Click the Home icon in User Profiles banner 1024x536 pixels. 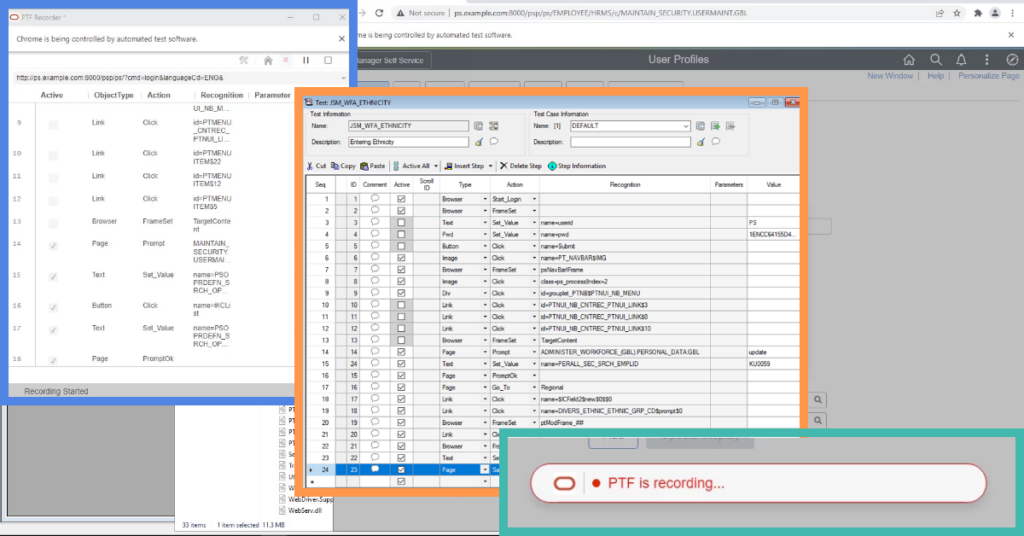(x=909, y=59)
